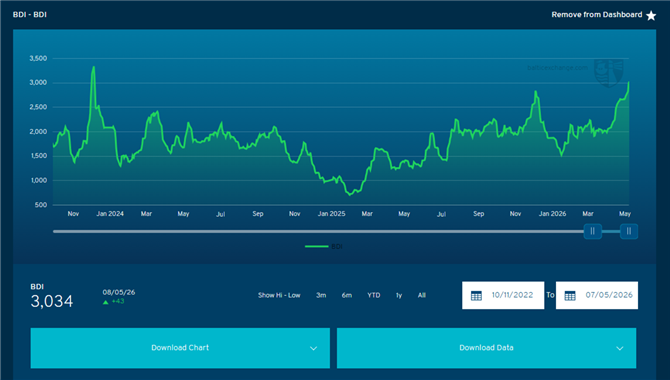Click the Jan 2025 axis label
Image resolution: width=670 pixels, height=380 pixels.
pos(331,214)
